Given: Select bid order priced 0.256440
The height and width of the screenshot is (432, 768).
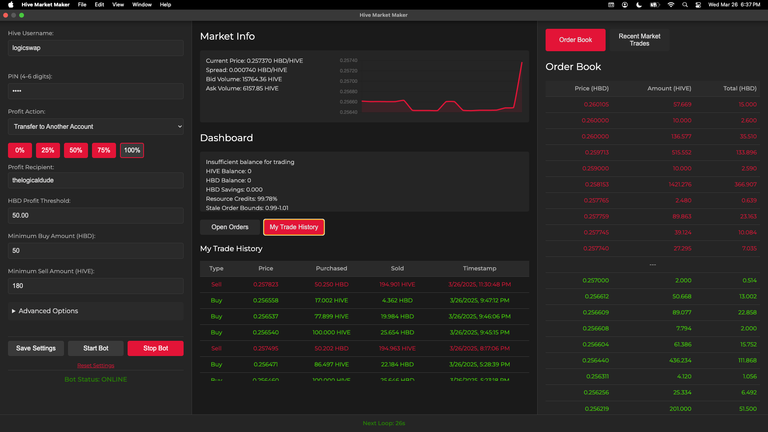Looking at the screenshot, I should pos(652,360).
